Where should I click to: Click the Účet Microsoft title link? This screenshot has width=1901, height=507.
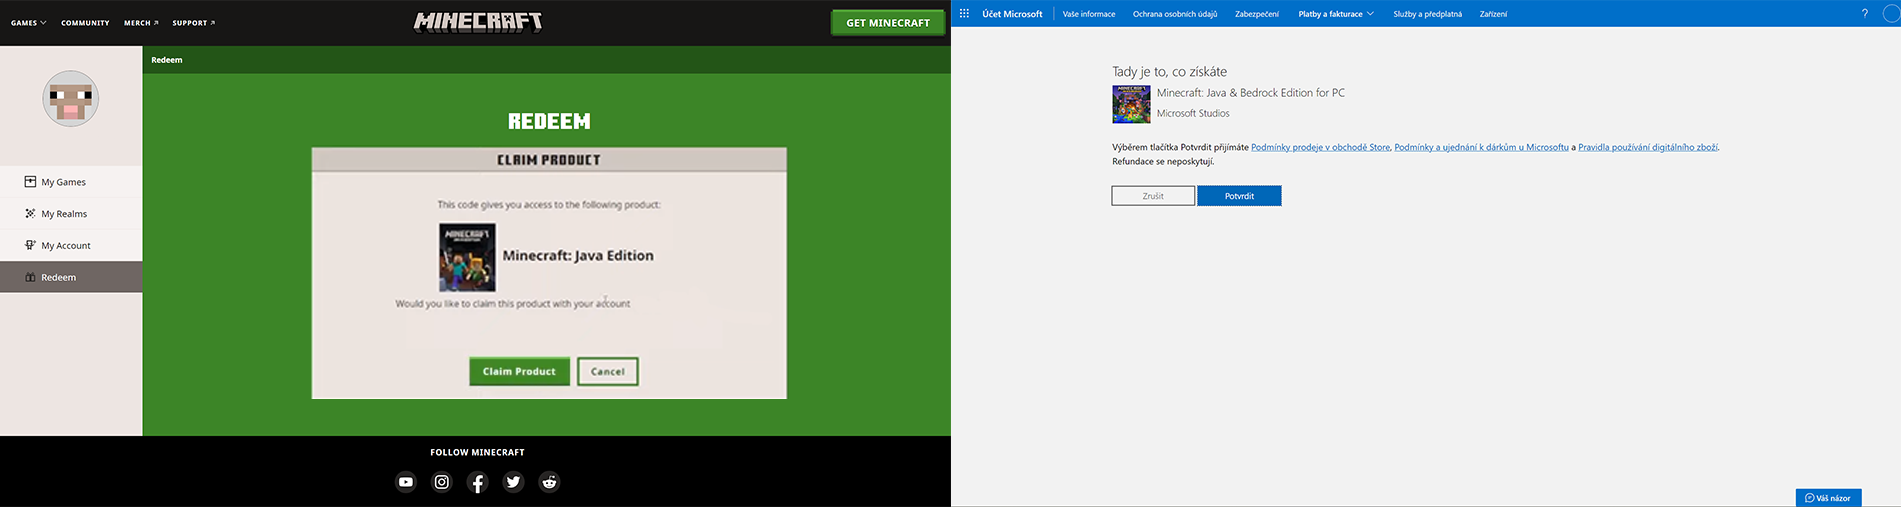pyautogui.click(x=1012, y=14)
